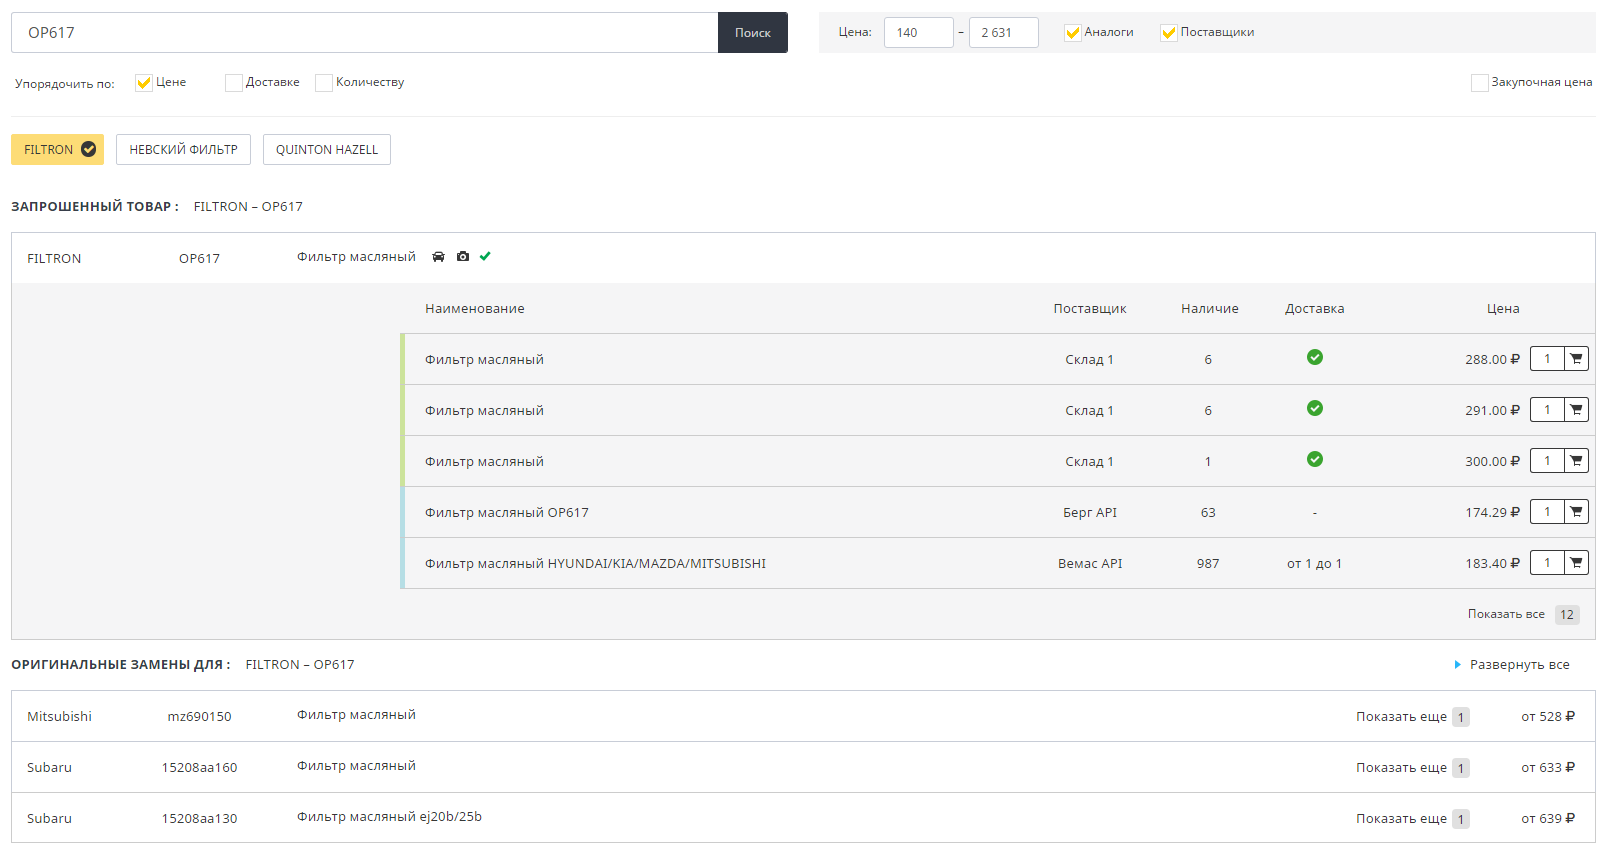
Task: Click the Поставщик column header
Action: (x=1090, y=309)
